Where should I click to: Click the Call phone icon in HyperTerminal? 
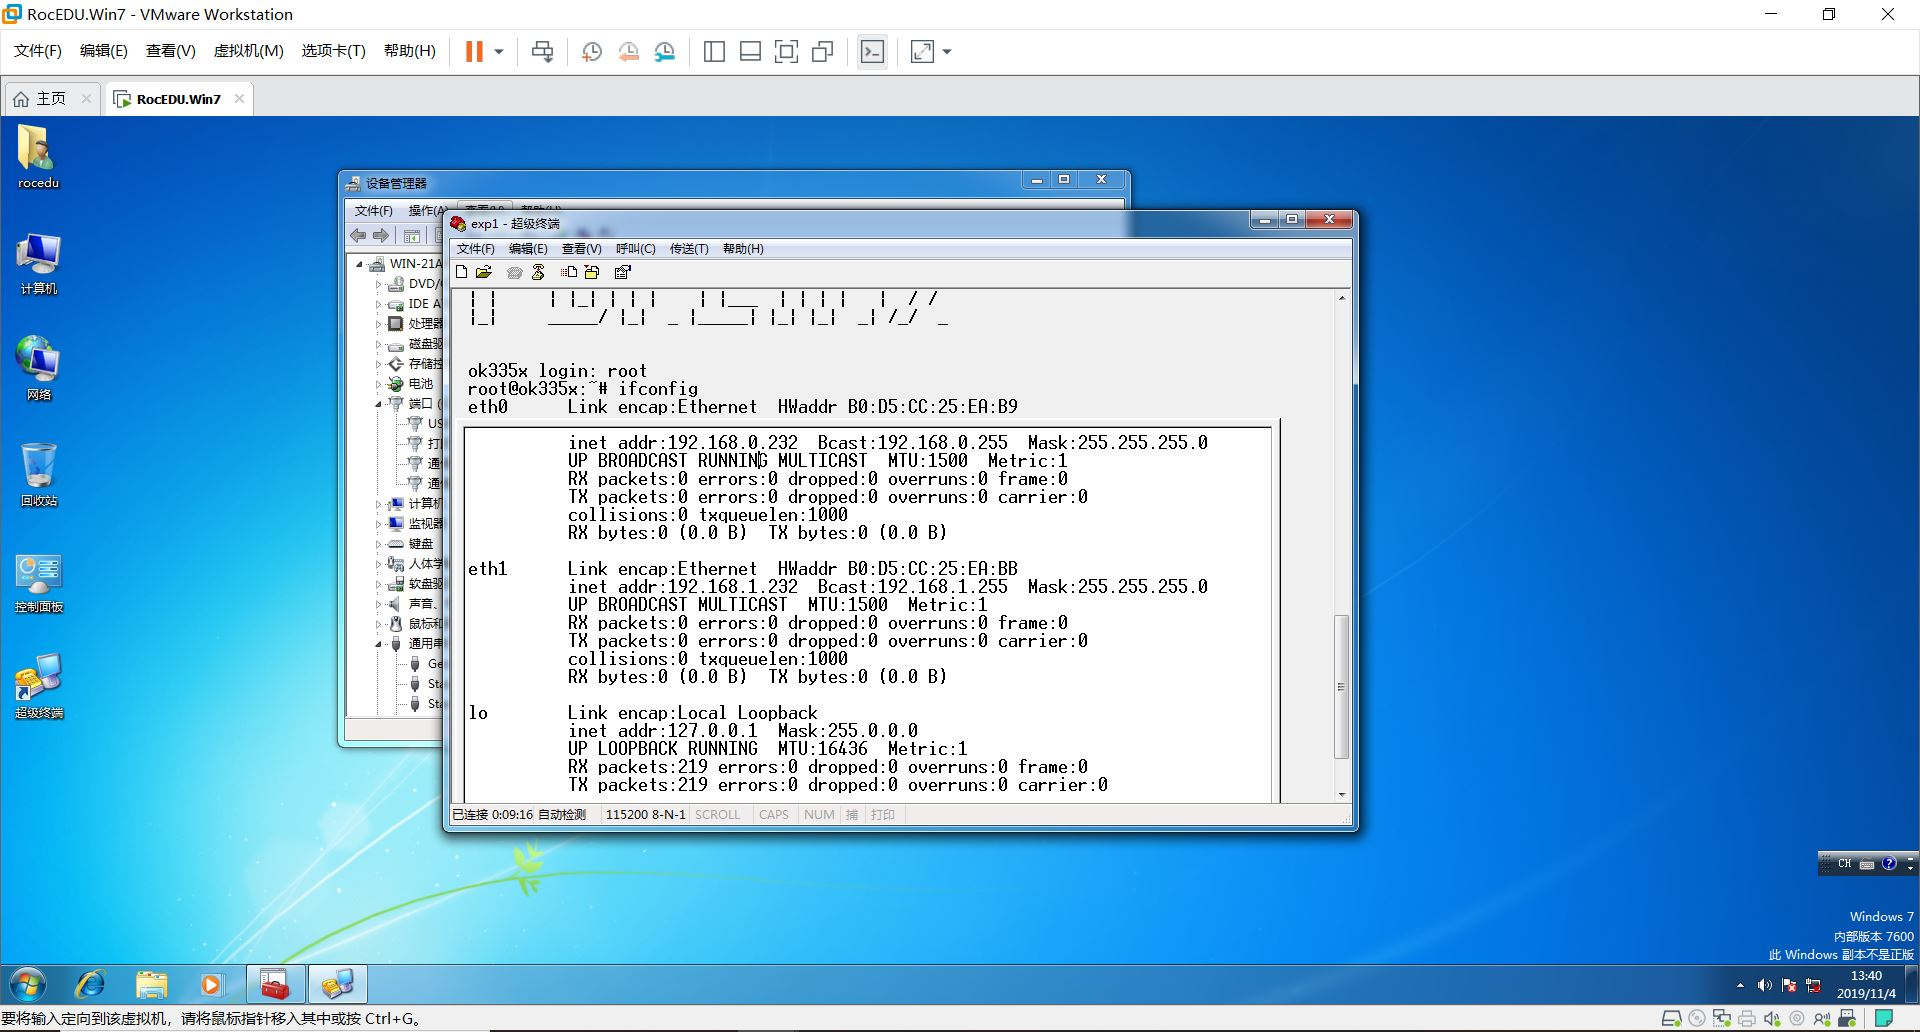[x=514, y=272]
